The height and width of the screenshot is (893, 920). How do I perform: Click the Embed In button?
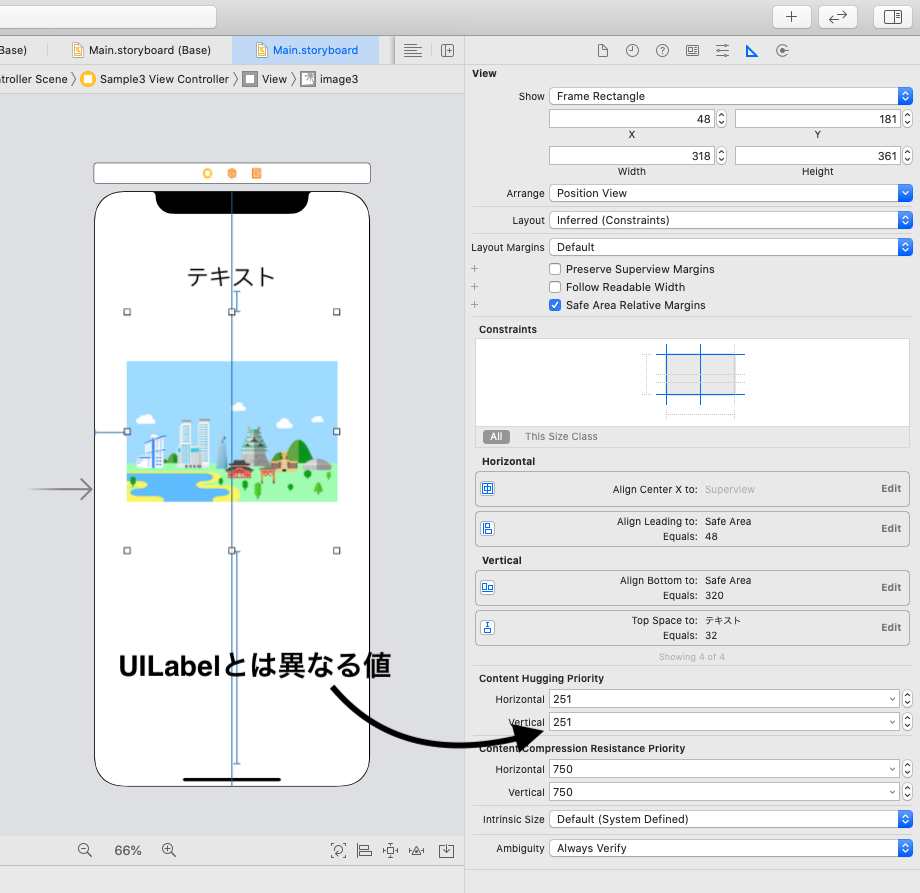[447, 851]
